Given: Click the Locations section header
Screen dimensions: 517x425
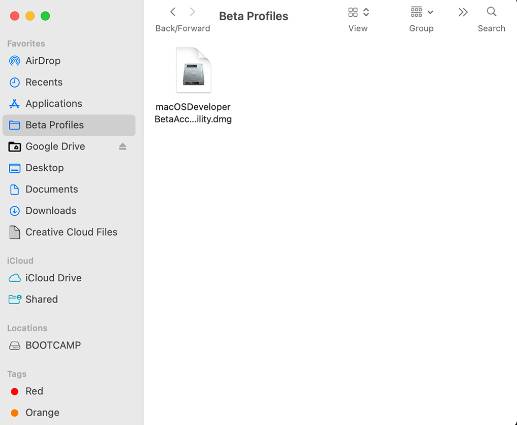Looking at the screenshot, I should [27, 328].
